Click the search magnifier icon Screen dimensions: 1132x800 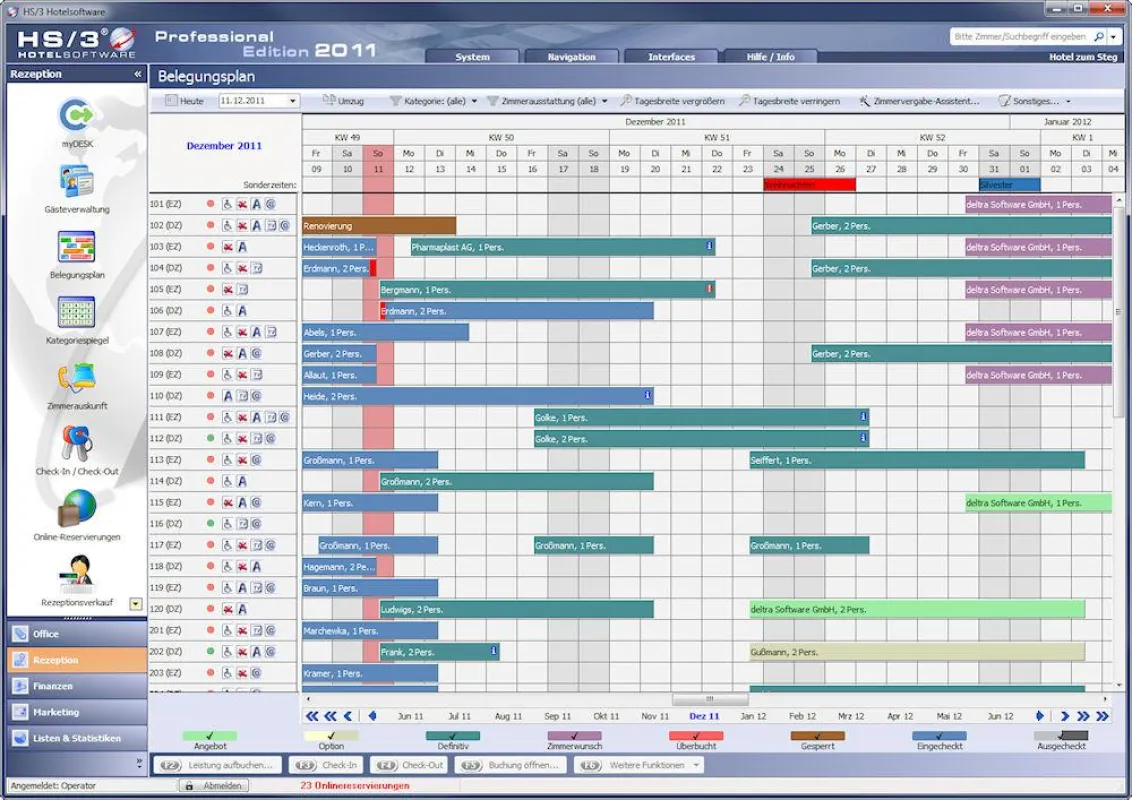1098,37
